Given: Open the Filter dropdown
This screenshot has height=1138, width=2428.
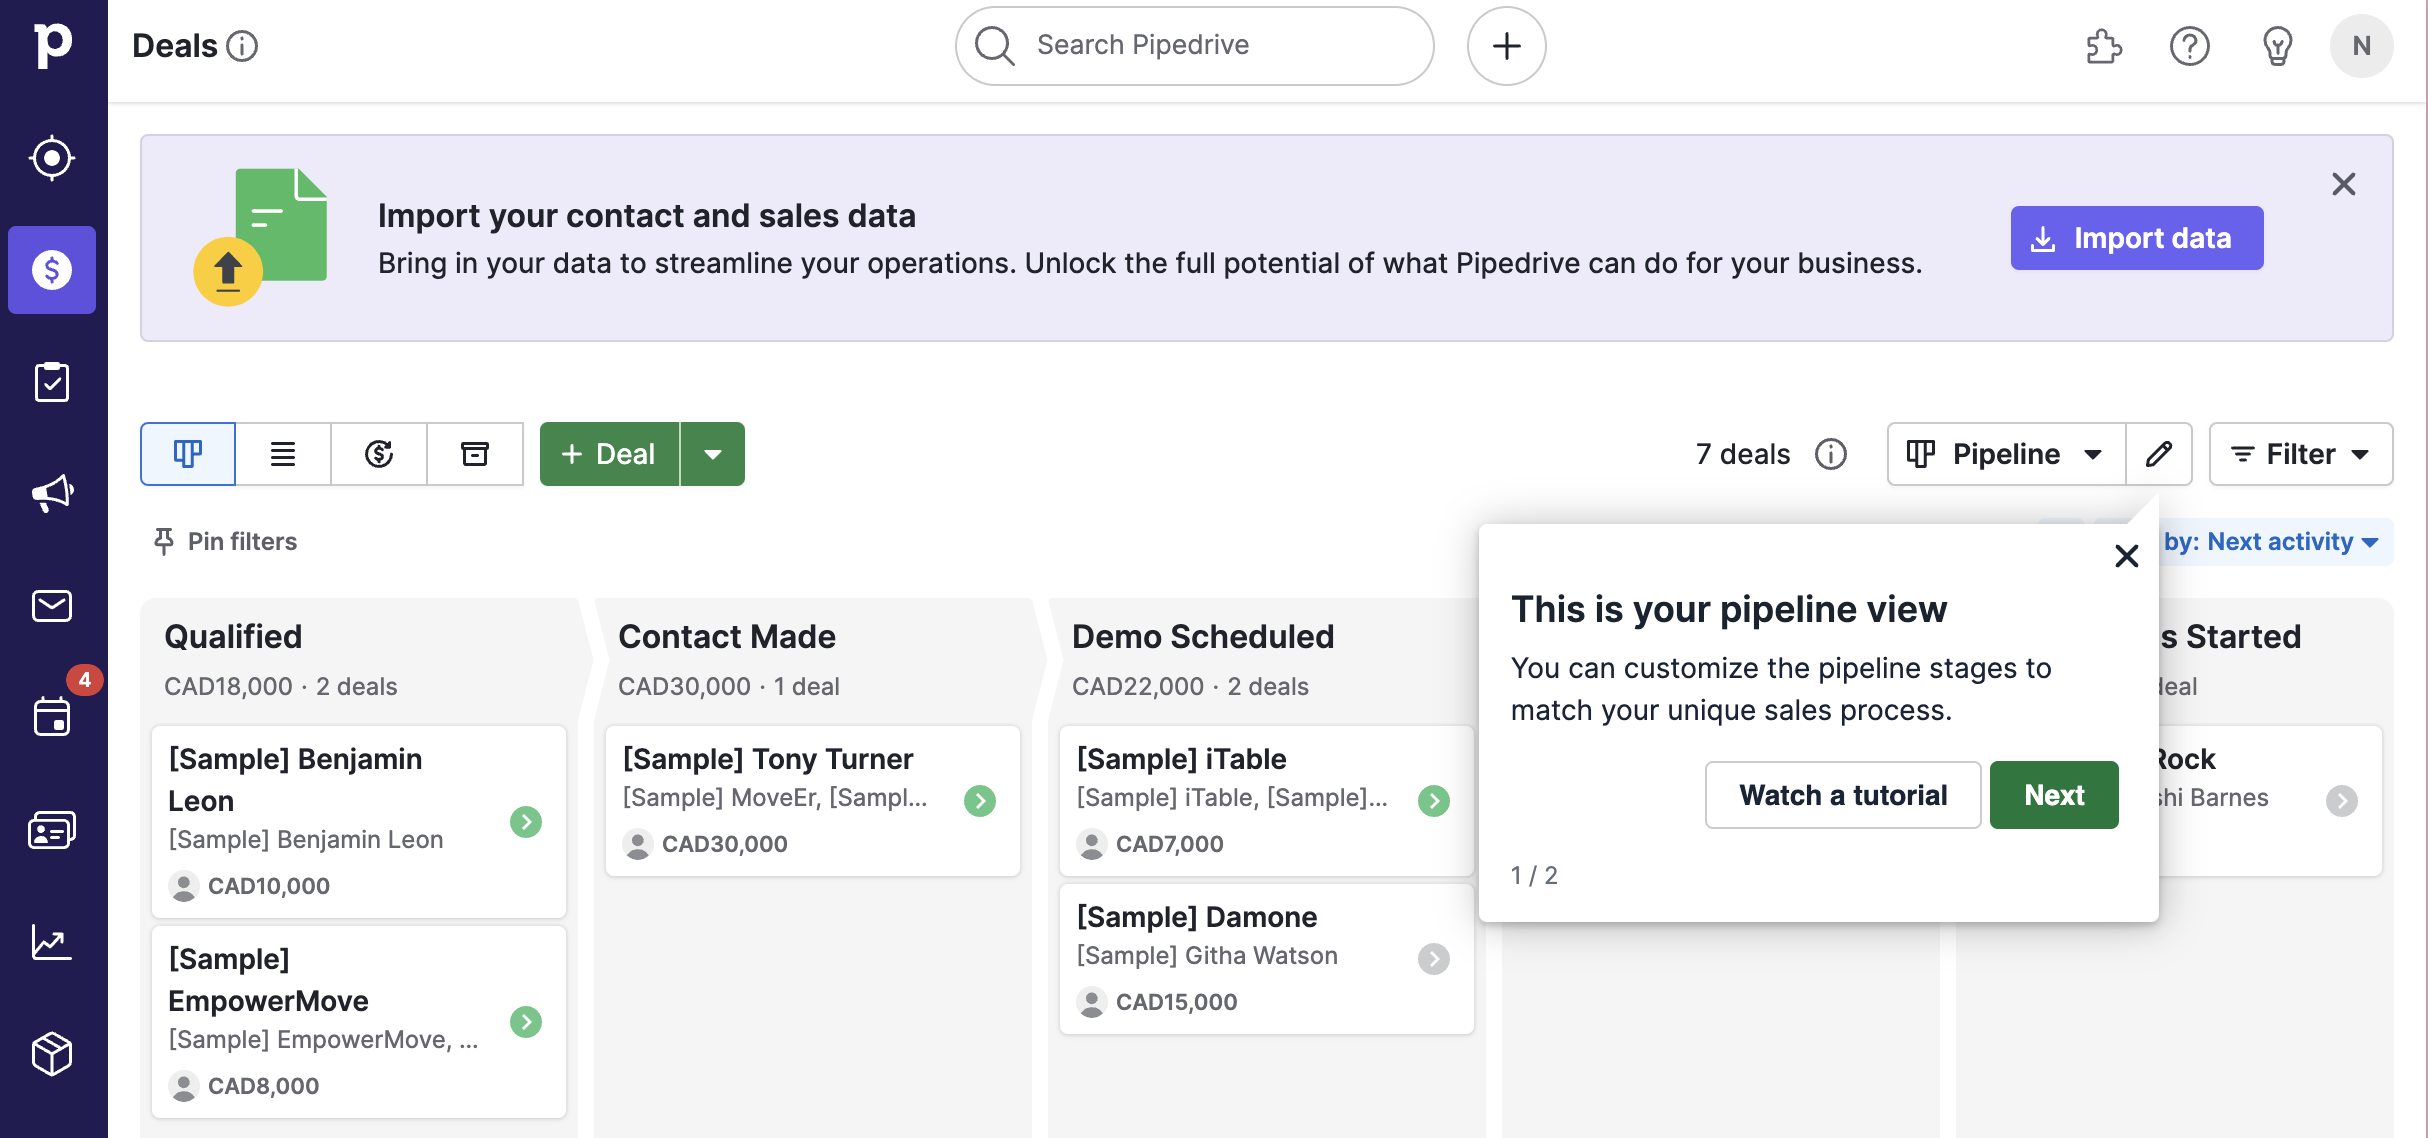Looking at the screenshot, I should pos(2301,454).
